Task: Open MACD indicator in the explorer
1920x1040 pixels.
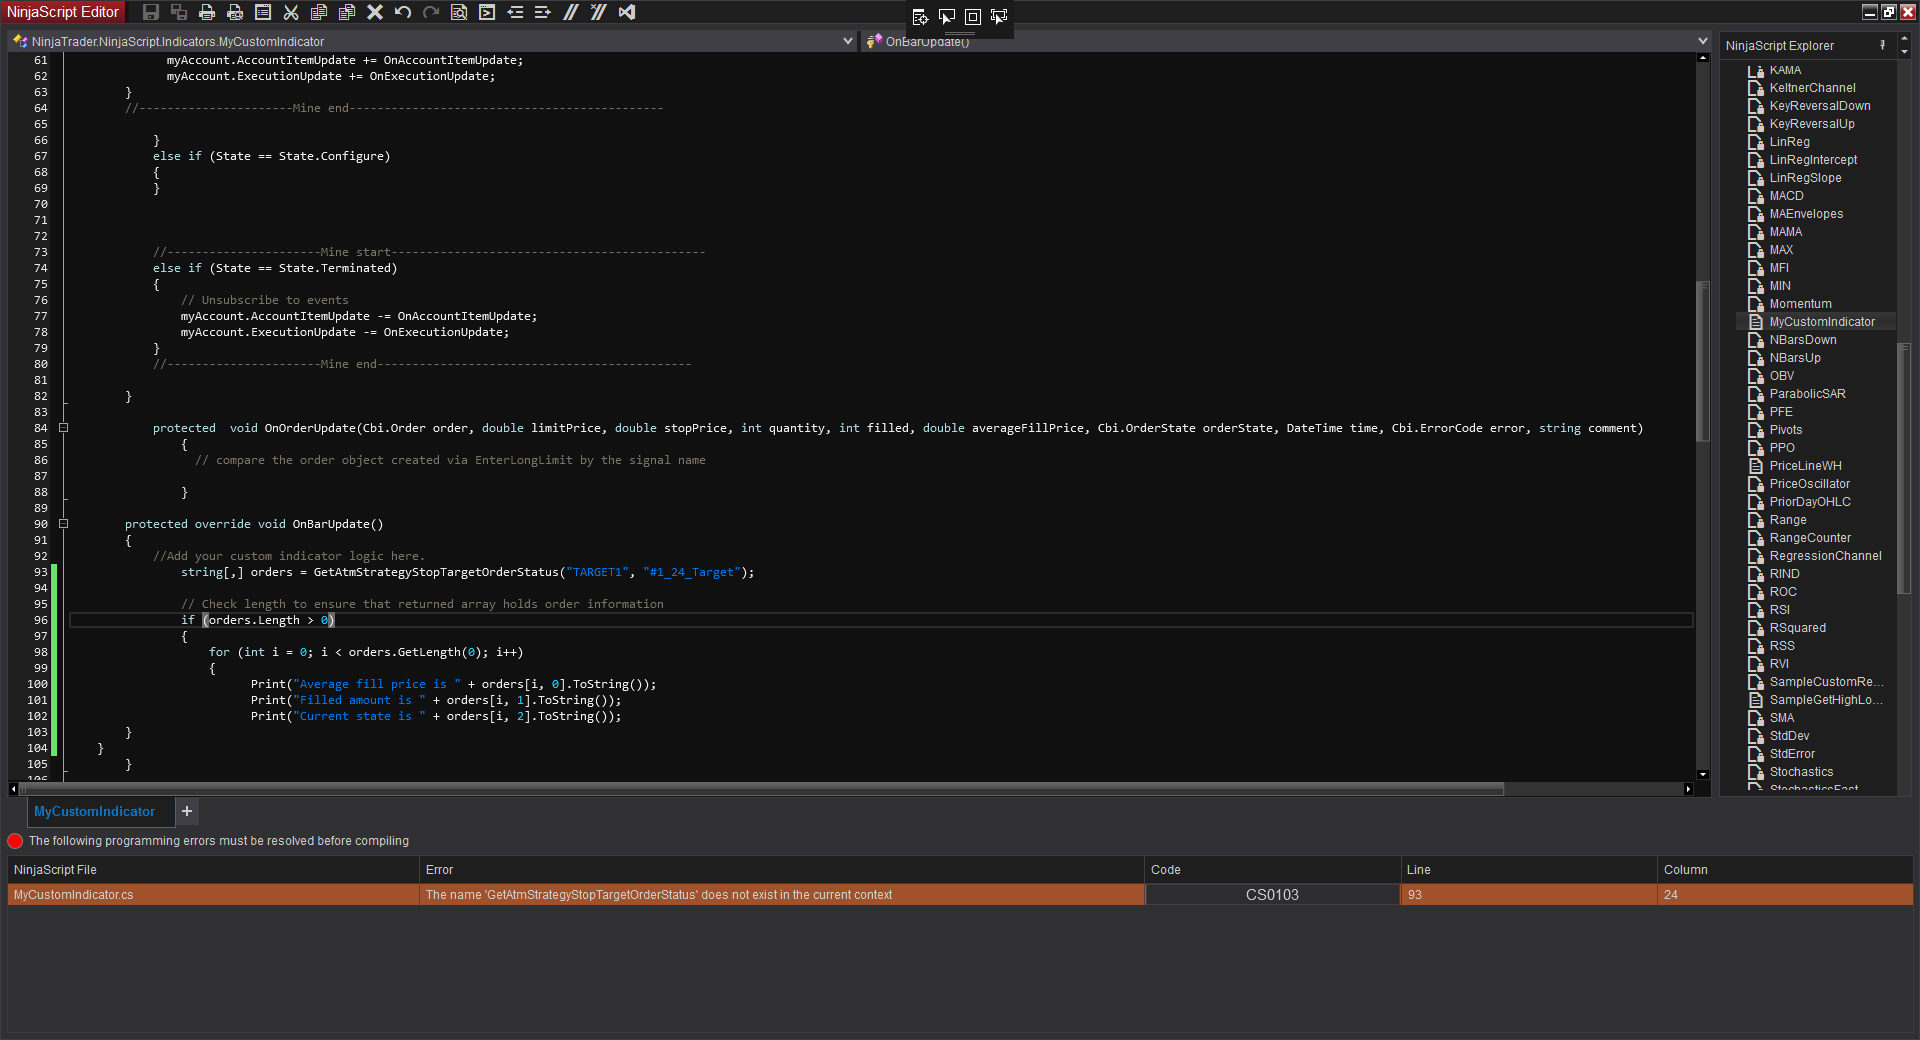Action: tap(1786, 196)
